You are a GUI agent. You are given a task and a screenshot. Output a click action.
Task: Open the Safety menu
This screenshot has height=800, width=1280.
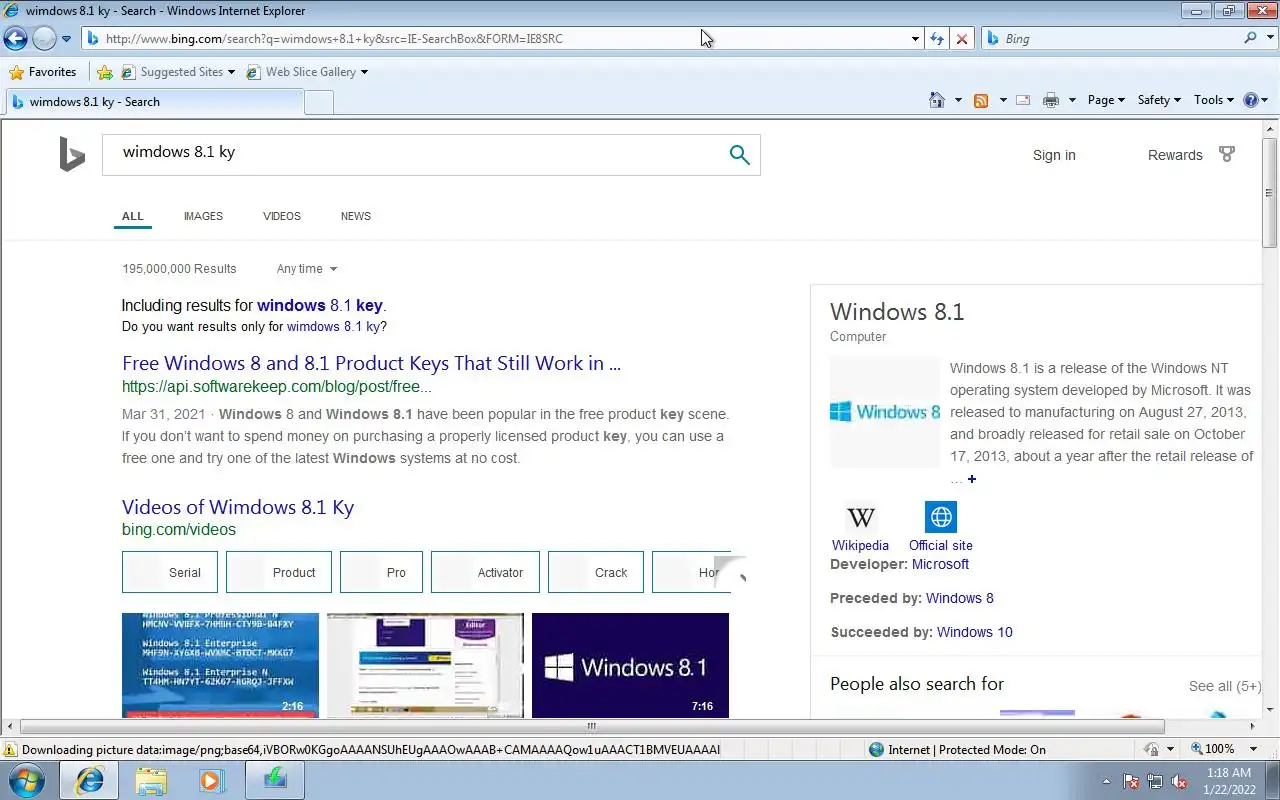(x=1159, y=100)
